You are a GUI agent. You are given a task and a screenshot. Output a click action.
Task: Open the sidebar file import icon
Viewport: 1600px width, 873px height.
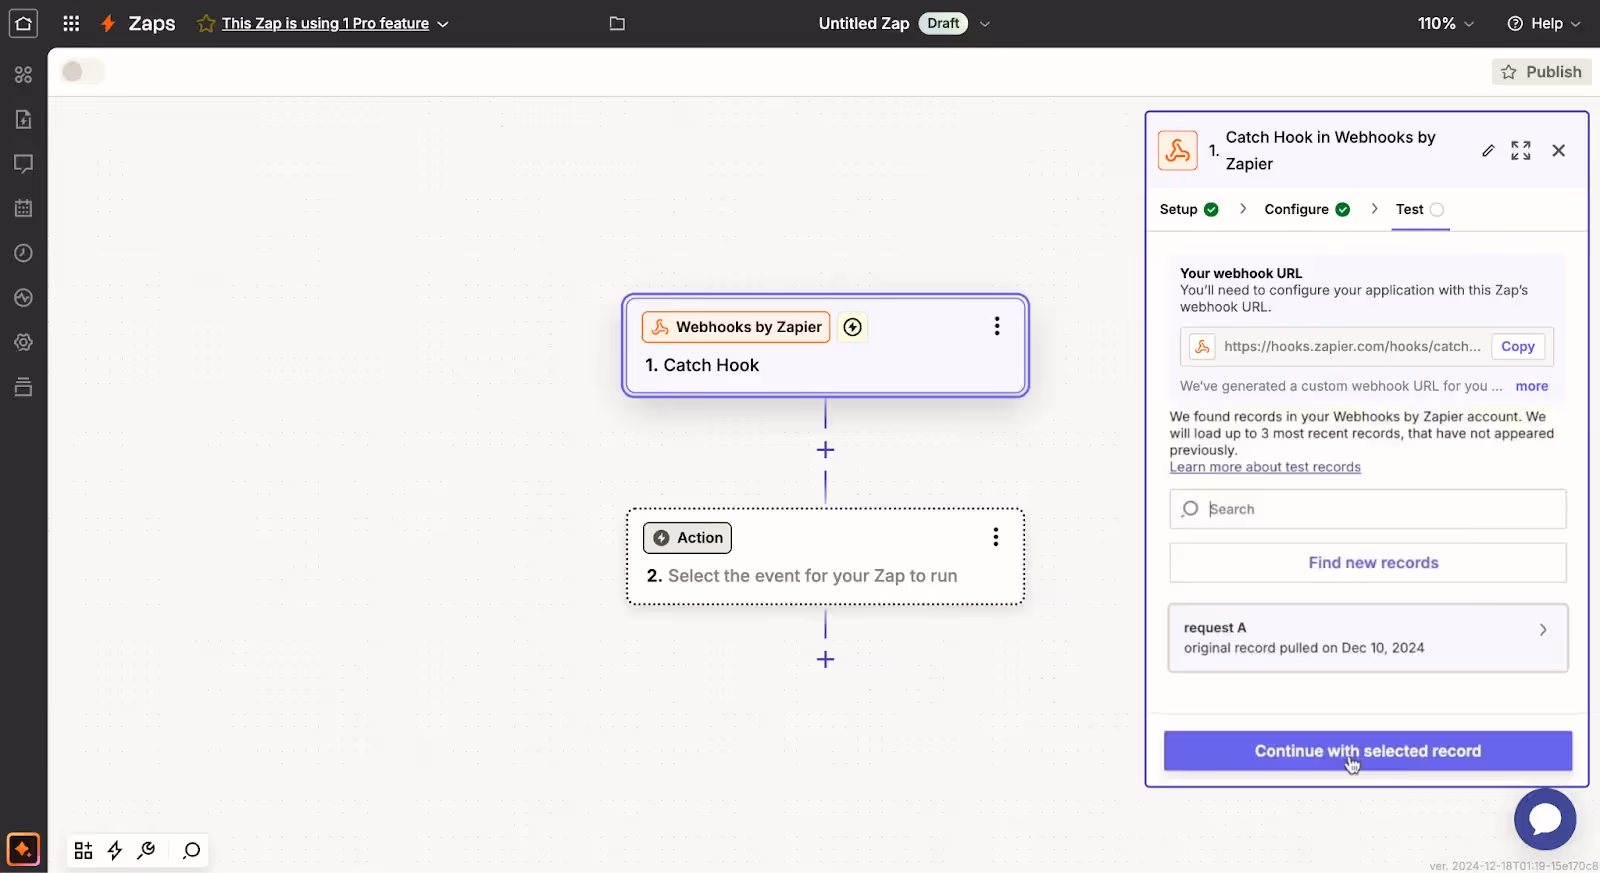click(23, 119)
